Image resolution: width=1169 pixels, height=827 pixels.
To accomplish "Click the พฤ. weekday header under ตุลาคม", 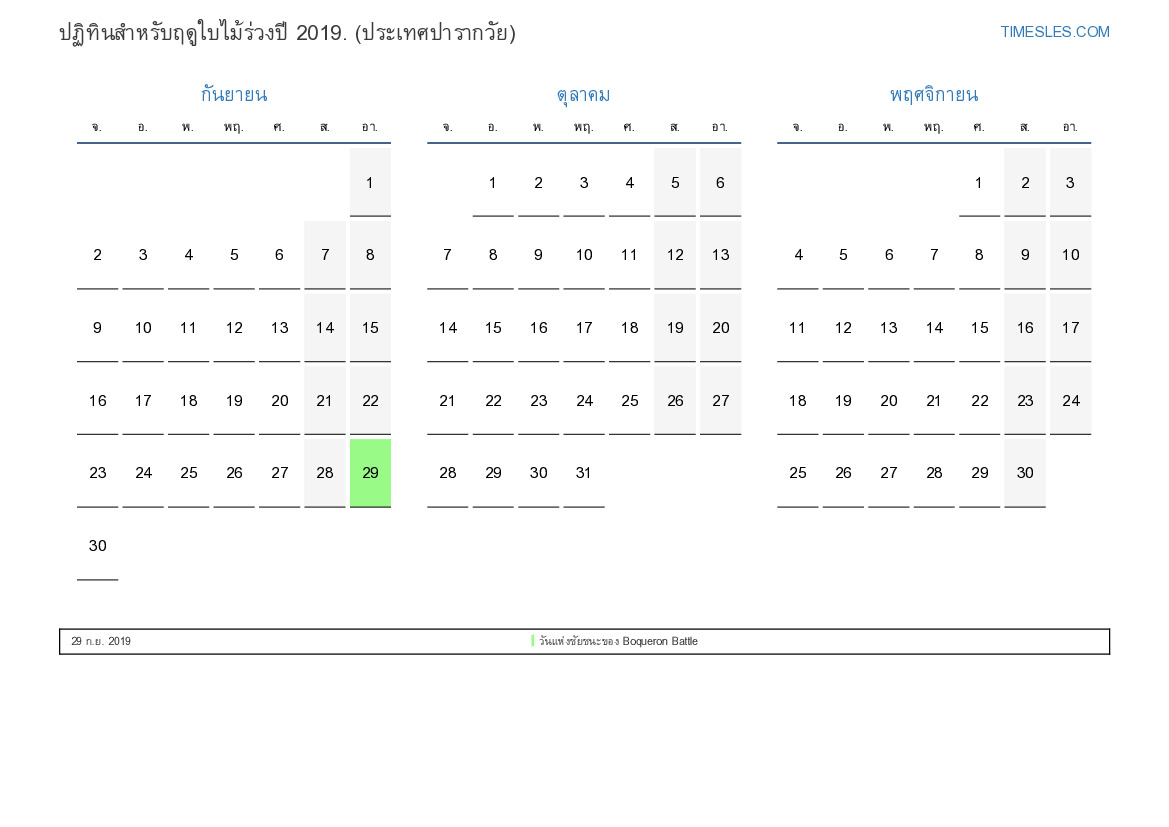I will click(x=584, y=127).
